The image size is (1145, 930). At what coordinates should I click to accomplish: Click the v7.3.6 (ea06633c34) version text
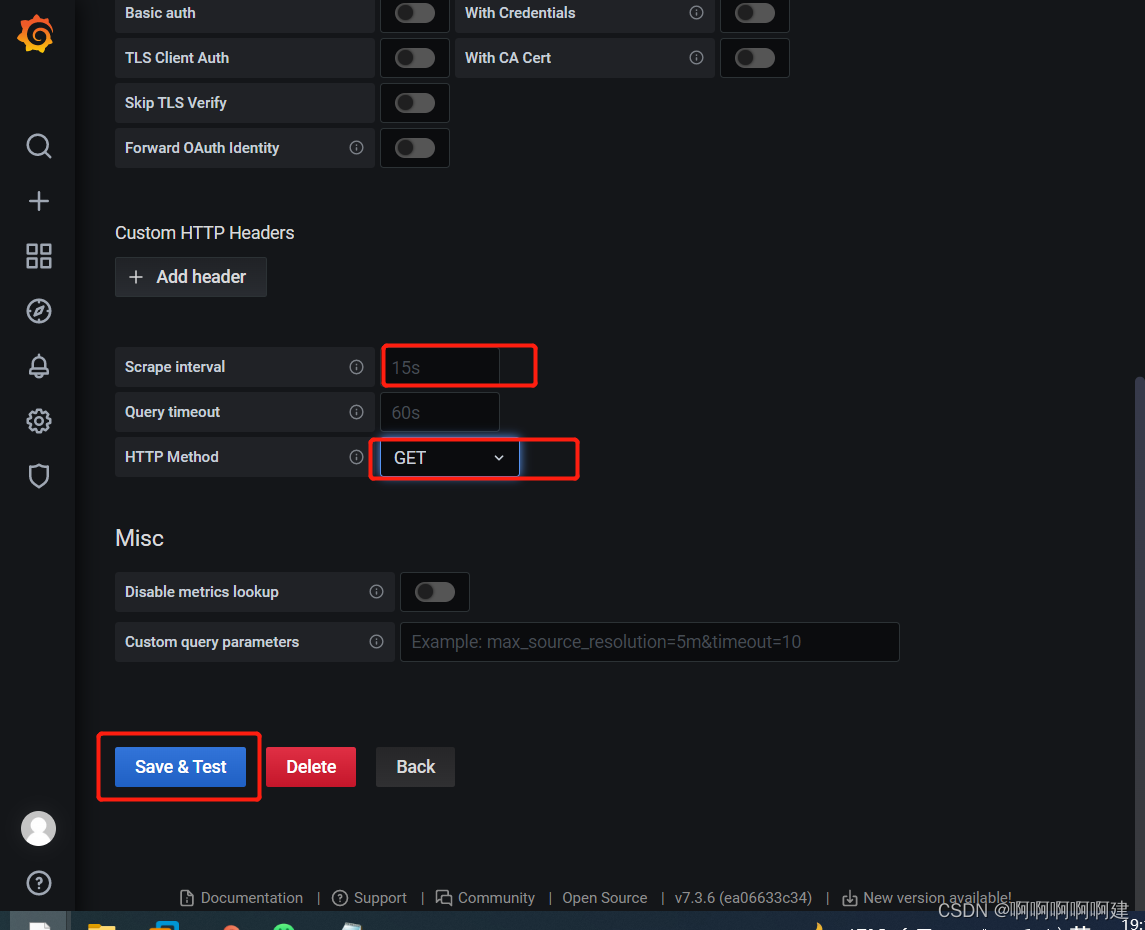point(743,898)
